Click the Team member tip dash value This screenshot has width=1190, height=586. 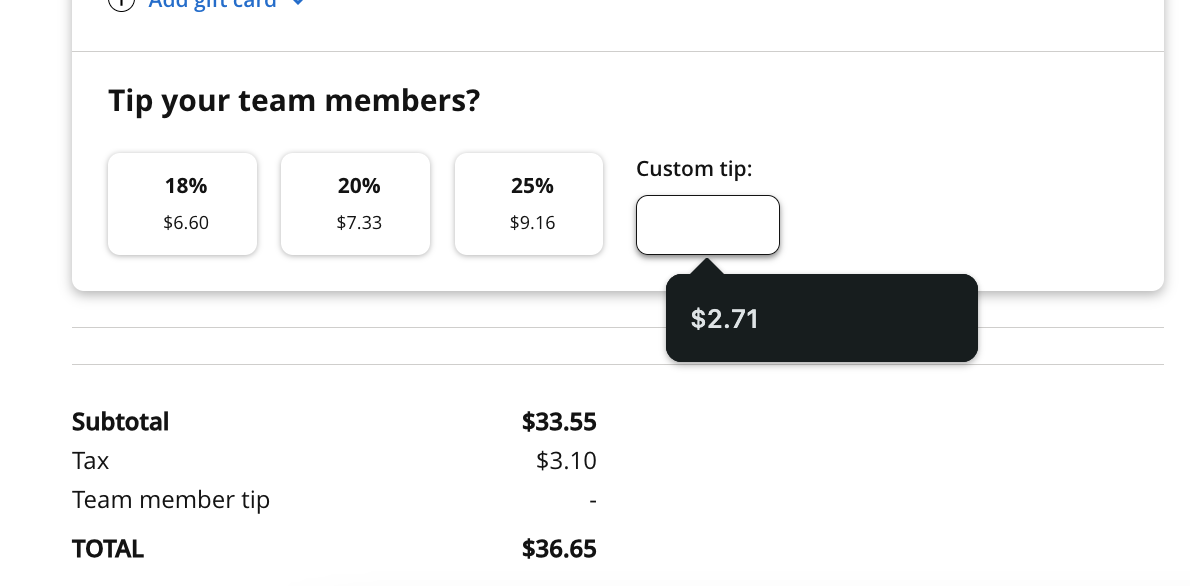pyautogui.click(x=592, y=499)
